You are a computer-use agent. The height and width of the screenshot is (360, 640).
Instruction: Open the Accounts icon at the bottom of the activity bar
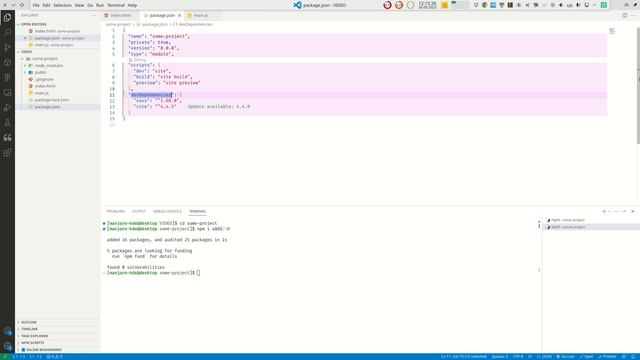(x=7, y=331)
